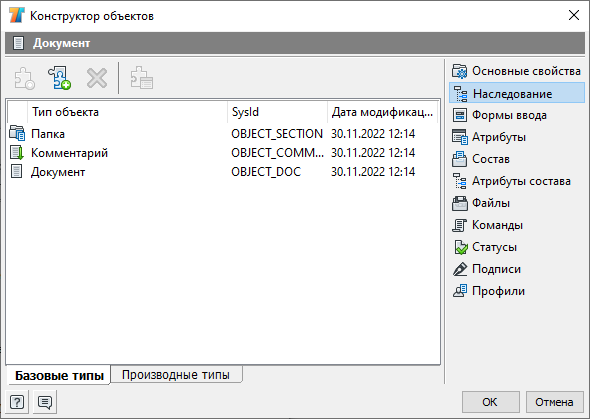This screenshot has width=590, height=419.
Task: Open the Основные свойства section
Action: point(517,71)
